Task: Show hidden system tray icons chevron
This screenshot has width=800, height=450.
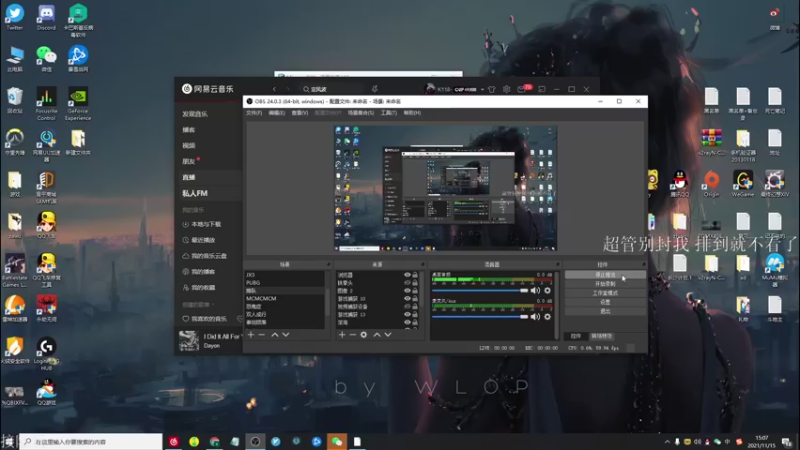Action: [667, 442]
